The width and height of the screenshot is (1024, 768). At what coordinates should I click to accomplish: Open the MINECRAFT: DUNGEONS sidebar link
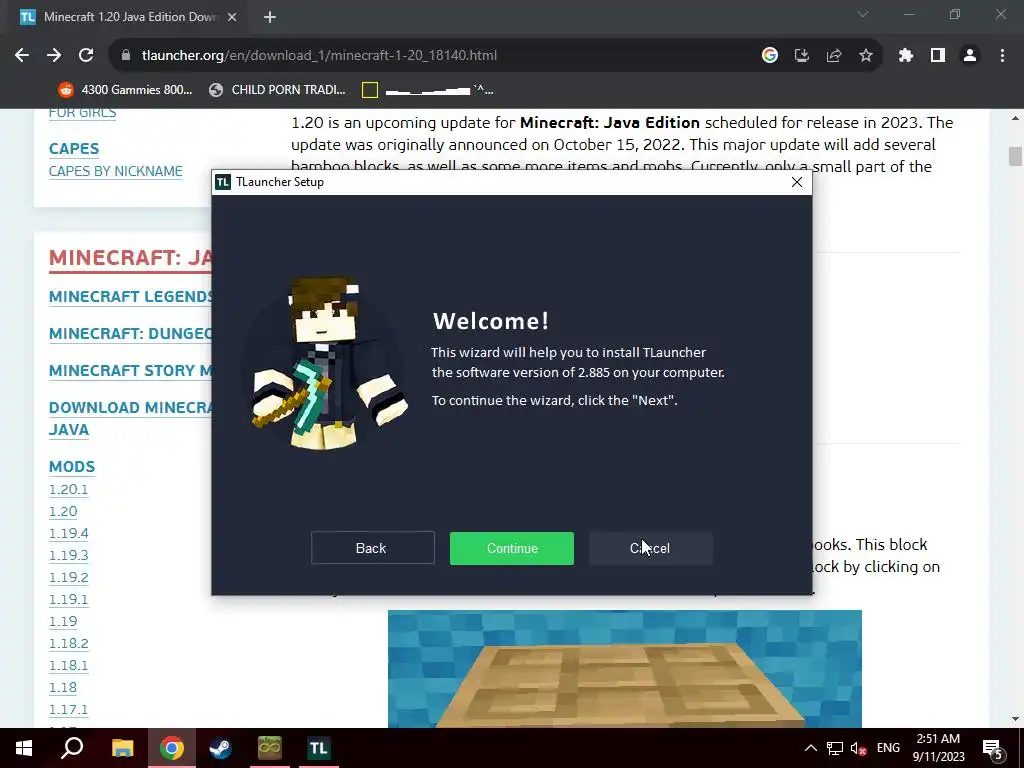[x=131, y=334]
